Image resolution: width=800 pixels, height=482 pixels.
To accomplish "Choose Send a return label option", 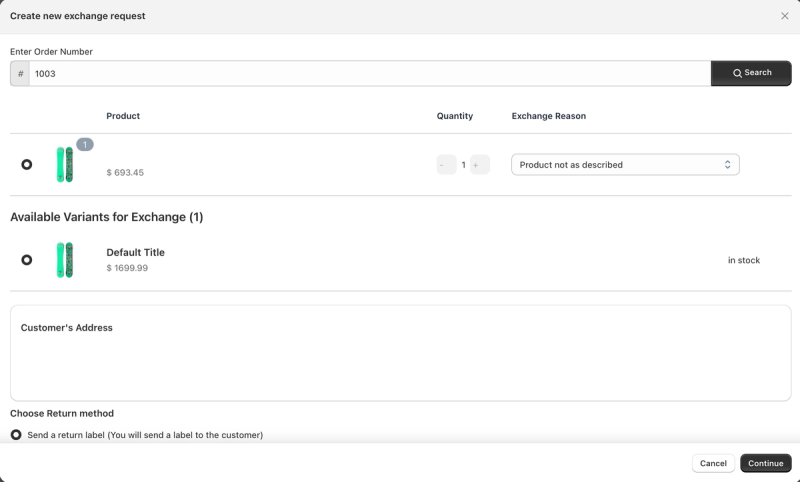I will (x=16, y=435).
